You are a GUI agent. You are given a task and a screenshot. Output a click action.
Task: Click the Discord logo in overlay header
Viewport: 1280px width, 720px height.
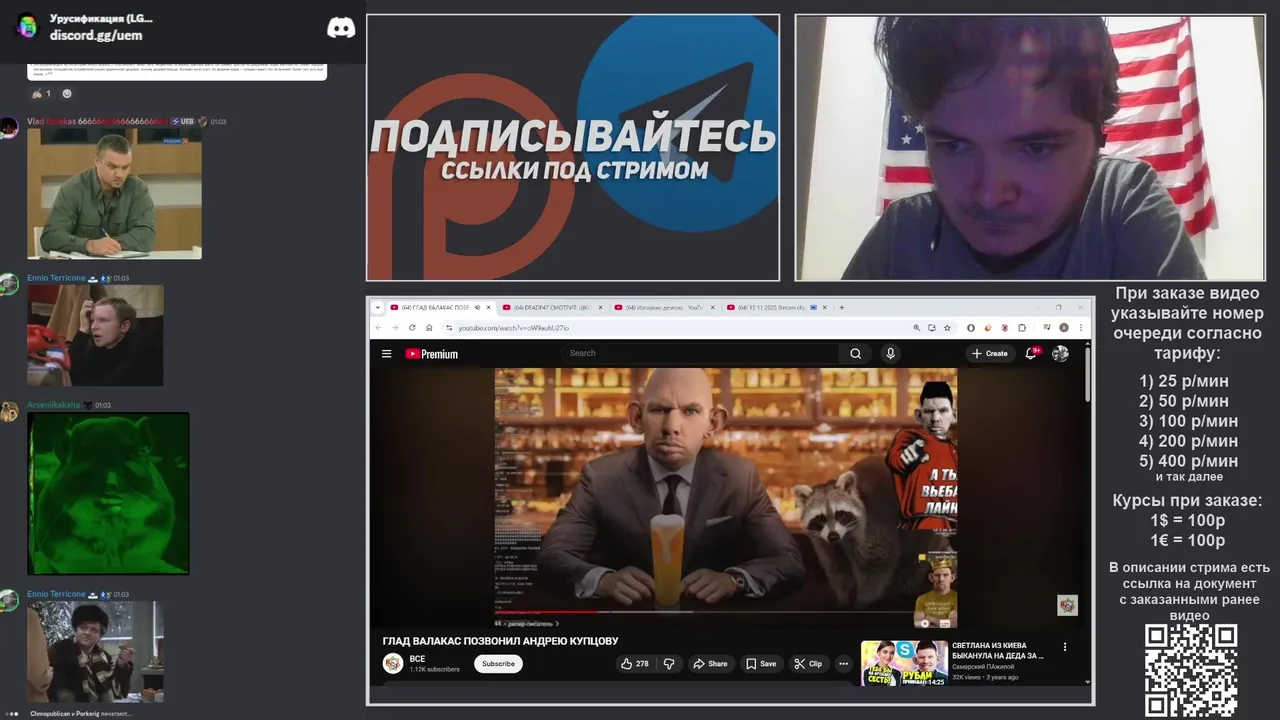[341, 27]
